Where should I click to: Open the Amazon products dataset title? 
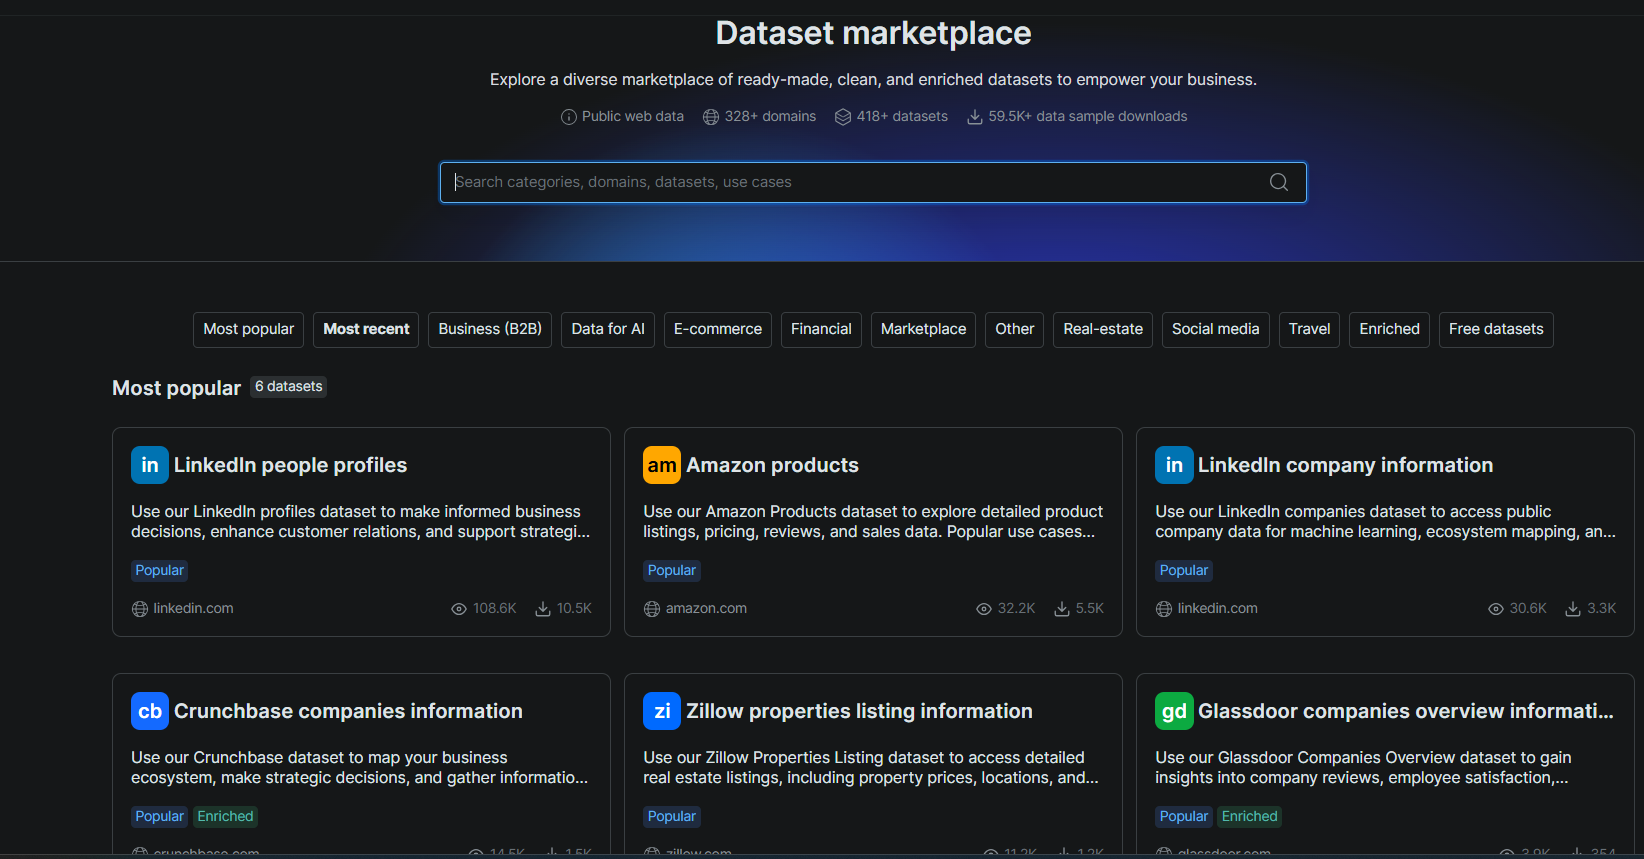pos(772,465)
